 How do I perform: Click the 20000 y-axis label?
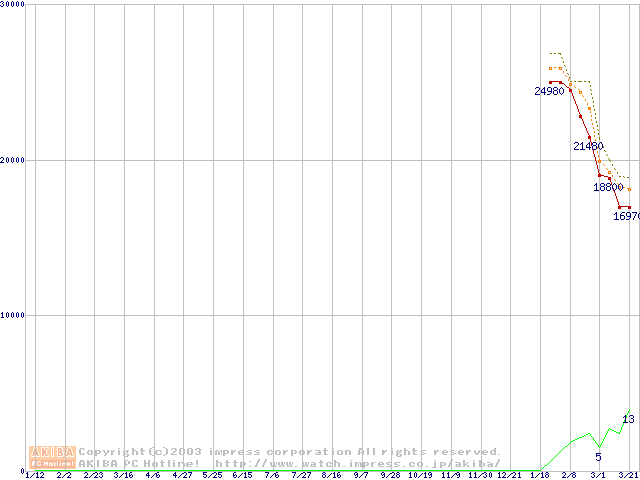14,160
